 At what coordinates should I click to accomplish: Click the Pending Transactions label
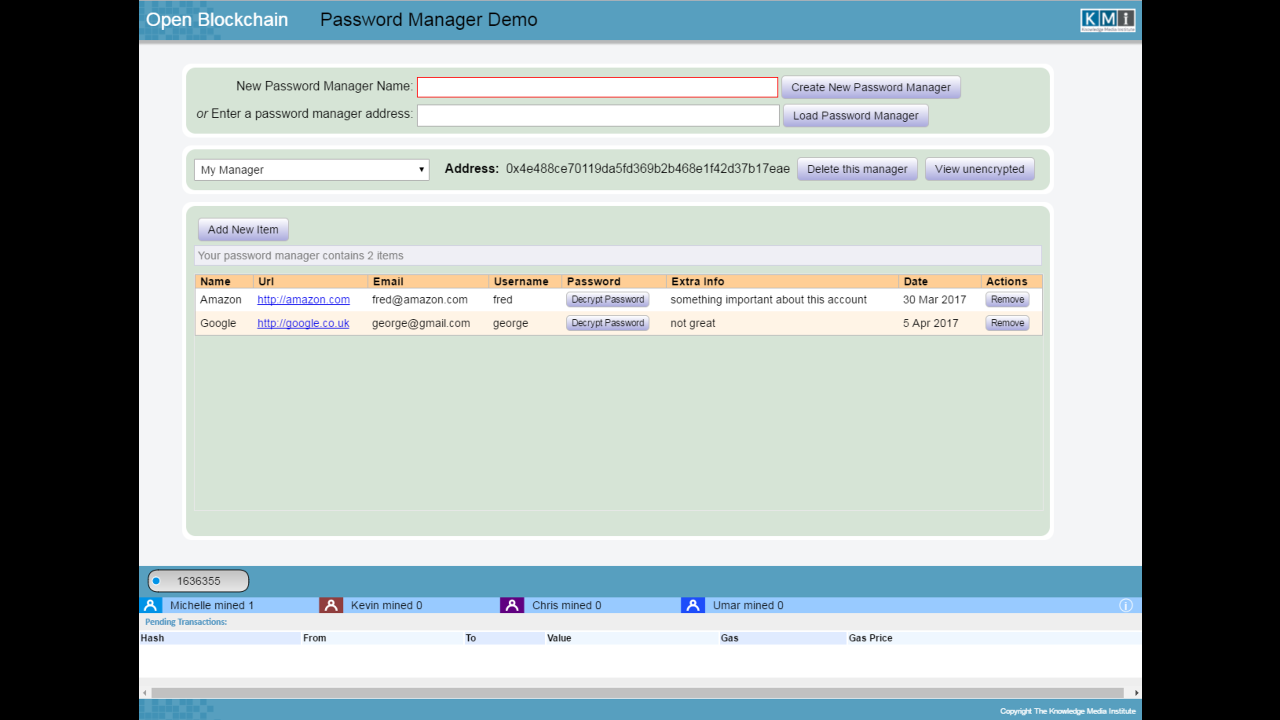186,622
